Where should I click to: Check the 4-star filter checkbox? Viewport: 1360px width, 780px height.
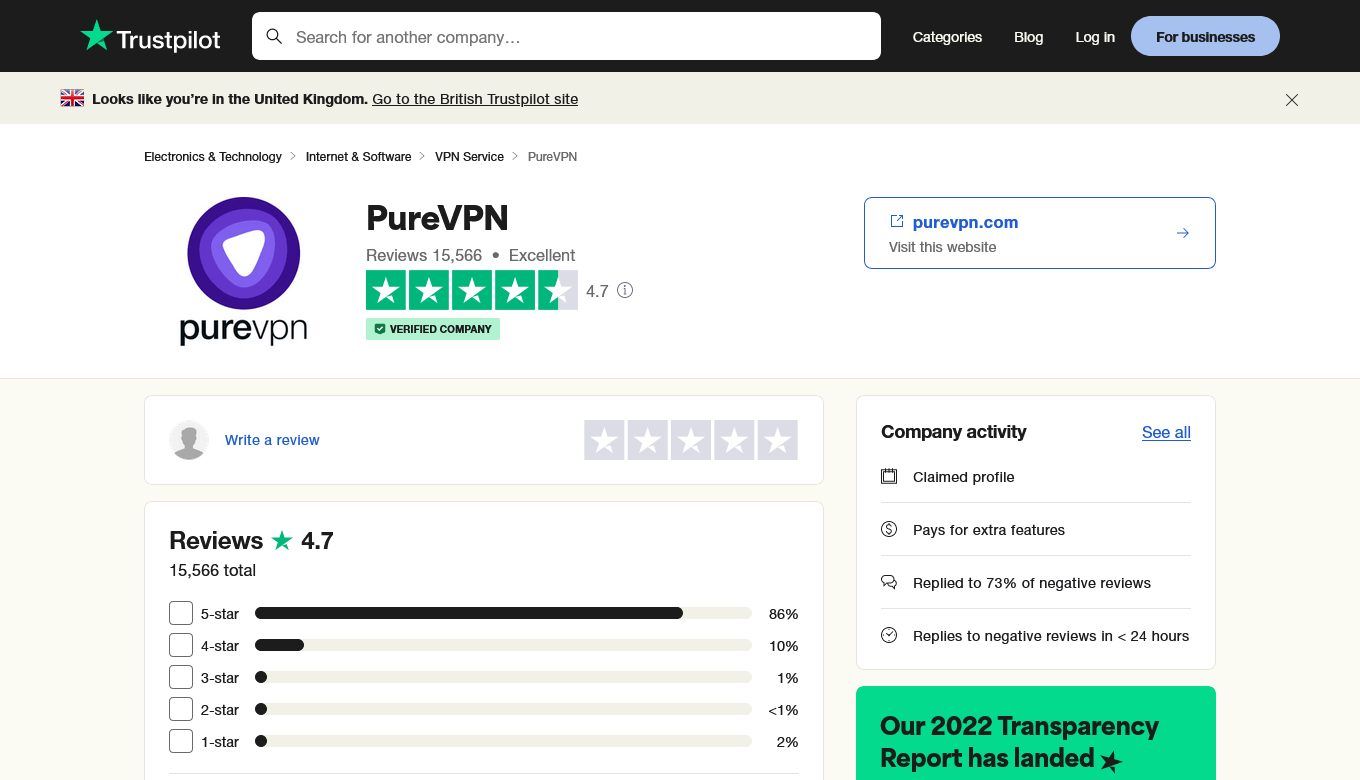181,645
